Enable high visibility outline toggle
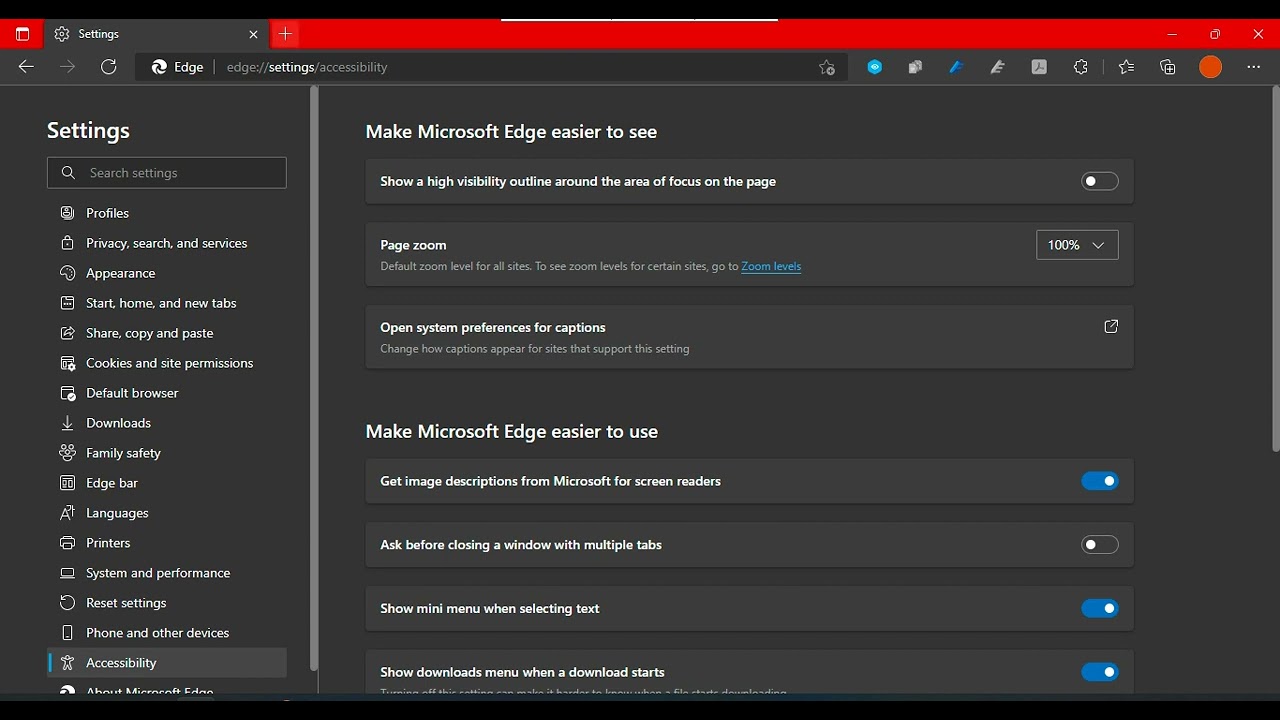The height and width of the screenshot is (720, 1280). (1100, 181)
